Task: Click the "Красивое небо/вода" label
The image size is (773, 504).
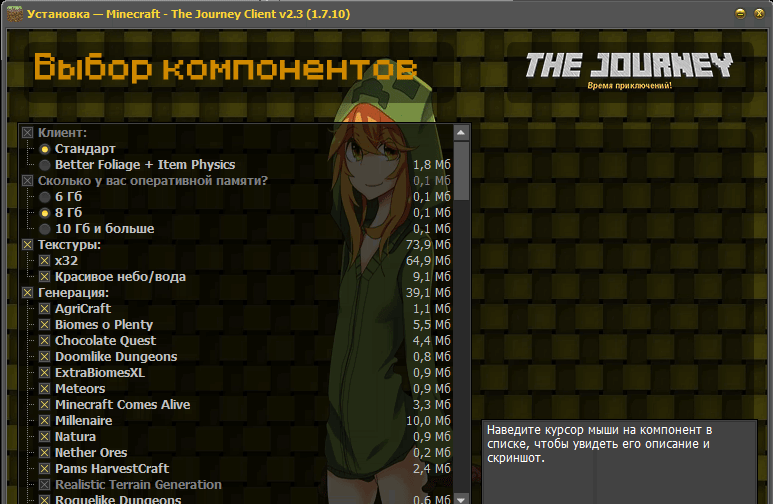Action: pyautogui.click(x=120, y=277)
